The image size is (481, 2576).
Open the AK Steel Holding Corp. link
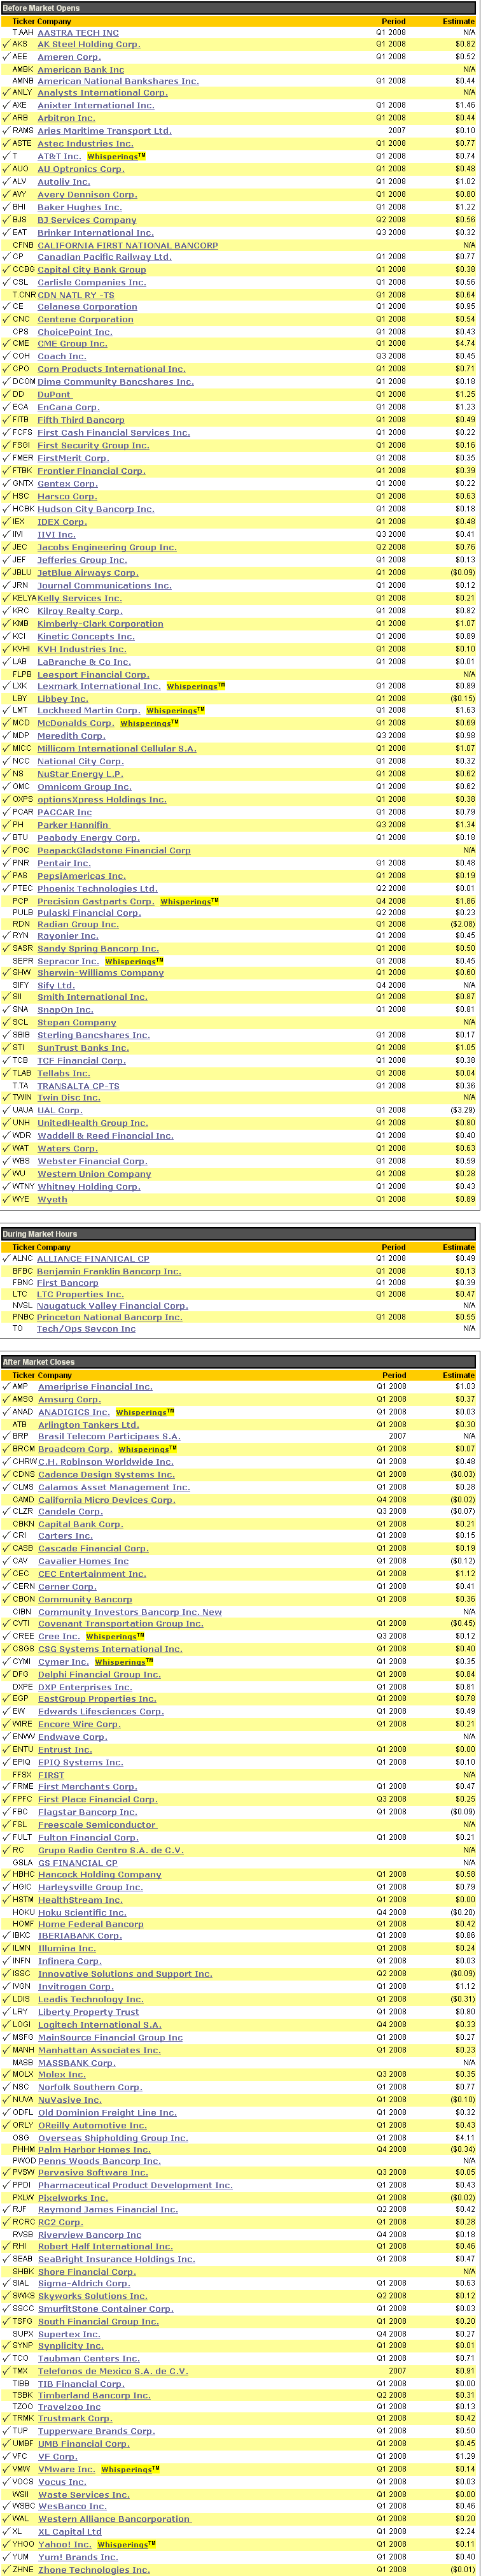pyautogui.click(x=89, y=44)
